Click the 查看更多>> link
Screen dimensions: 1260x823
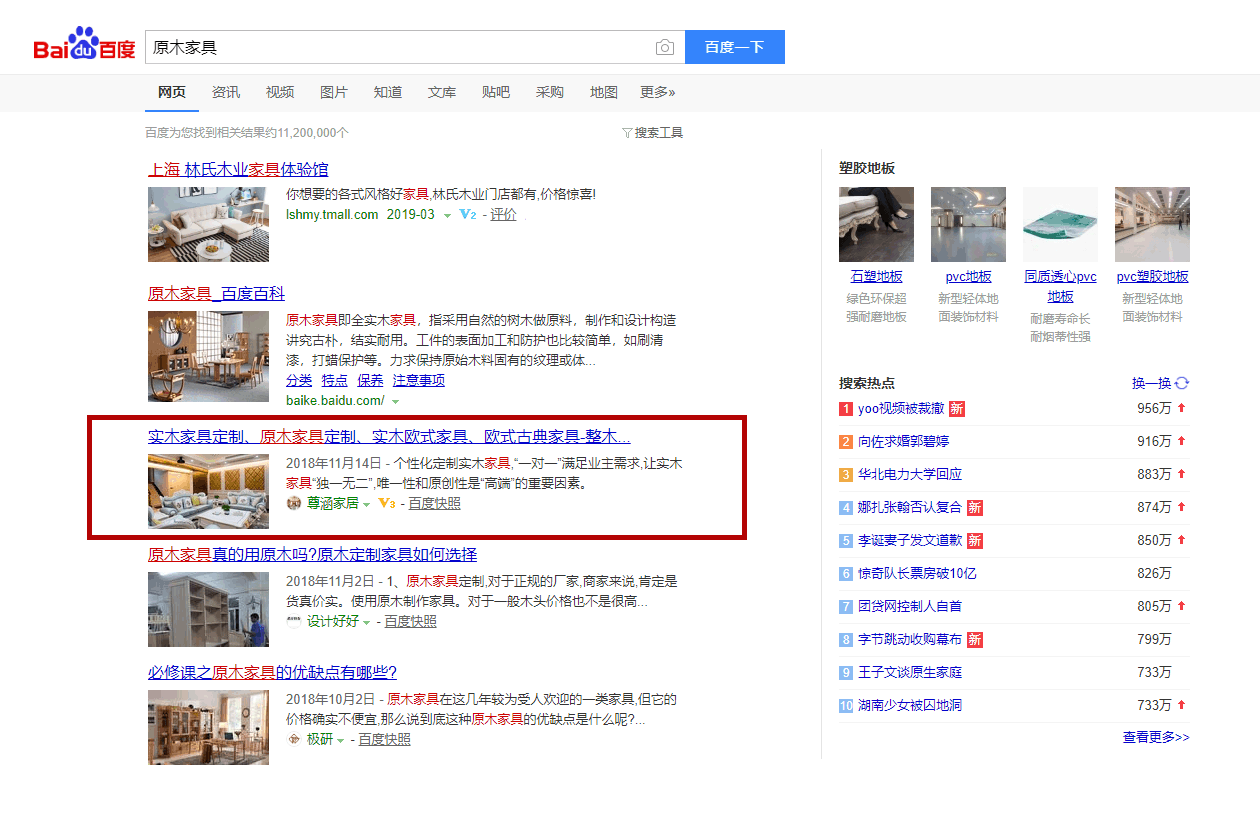[x=1156, y=737]
